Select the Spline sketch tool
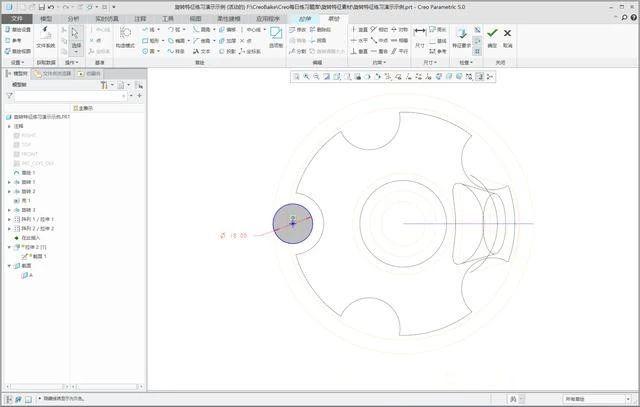 click(176, 51)
